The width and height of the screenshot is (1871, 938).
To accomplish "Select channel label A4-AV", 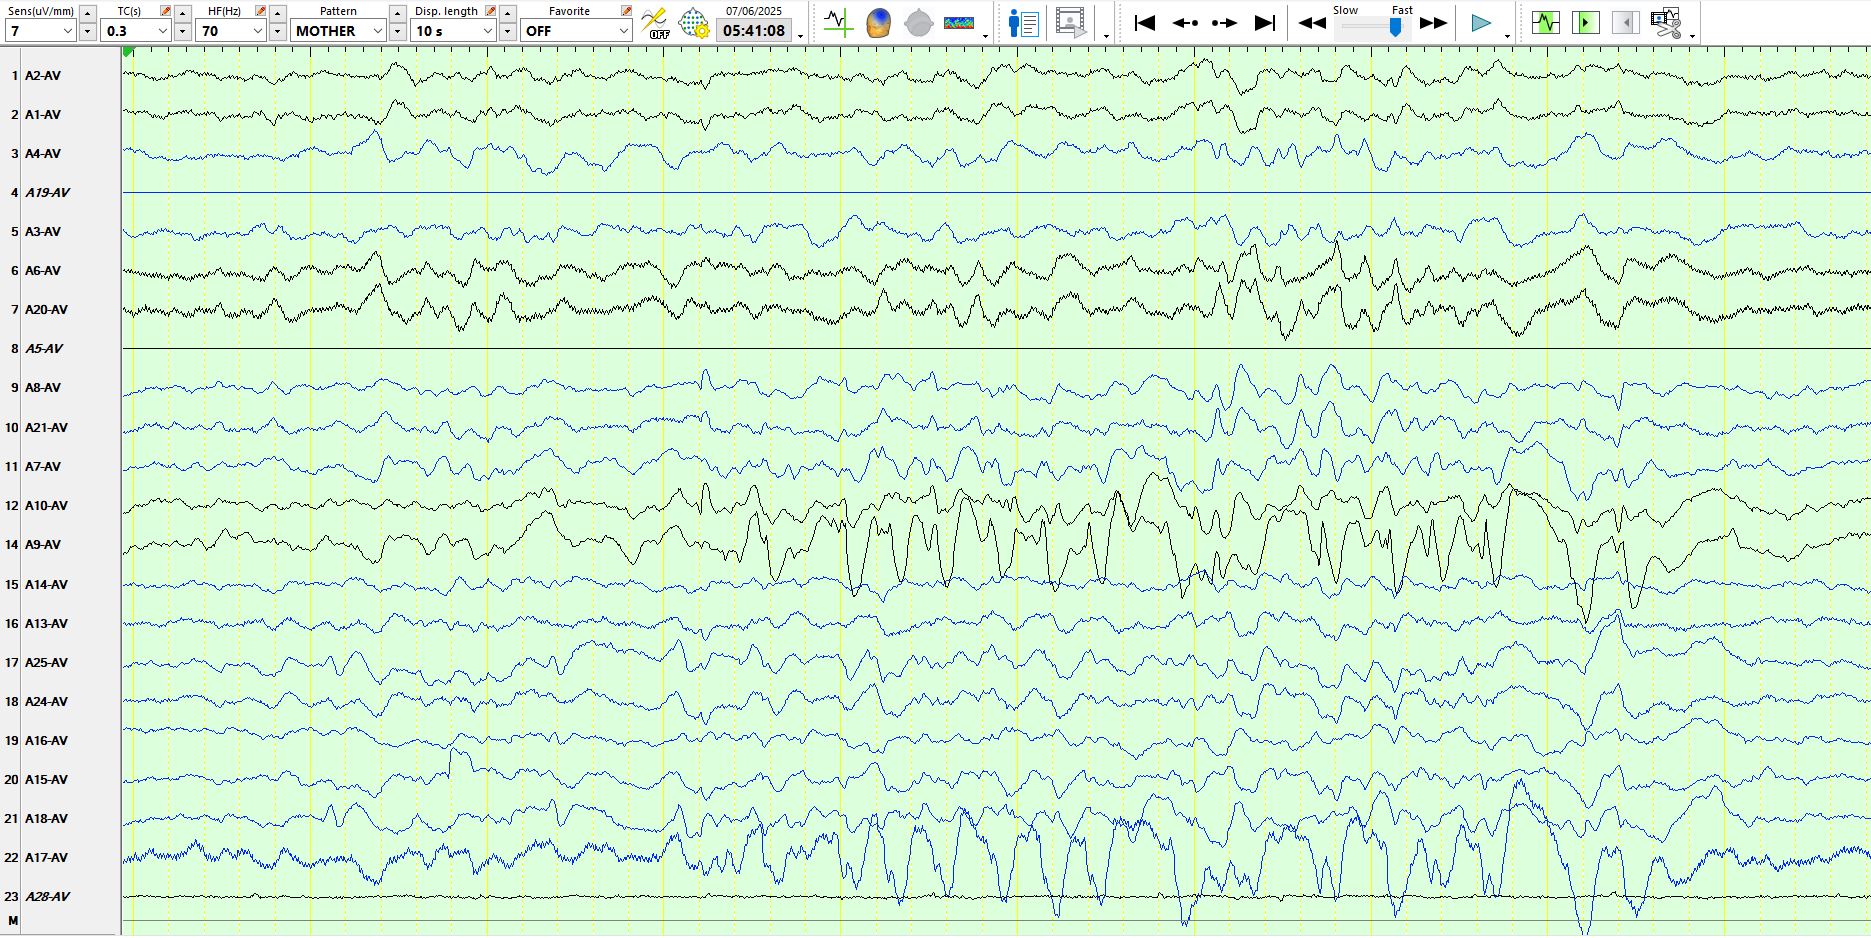I will pyautogui.click(x=43, y=153).
